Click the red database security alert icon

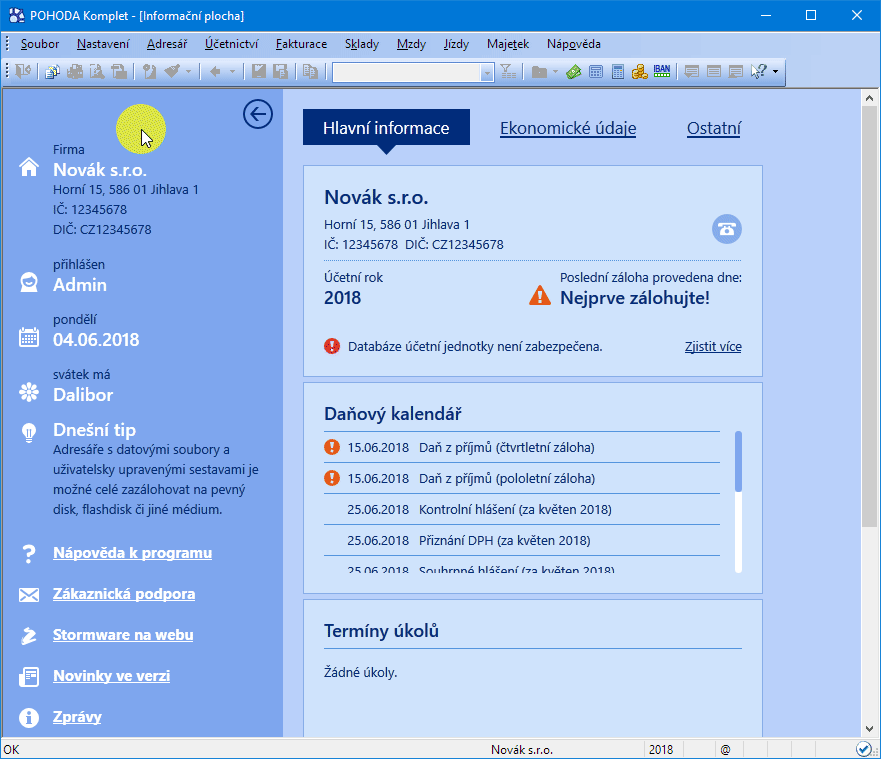click(332, 346)
